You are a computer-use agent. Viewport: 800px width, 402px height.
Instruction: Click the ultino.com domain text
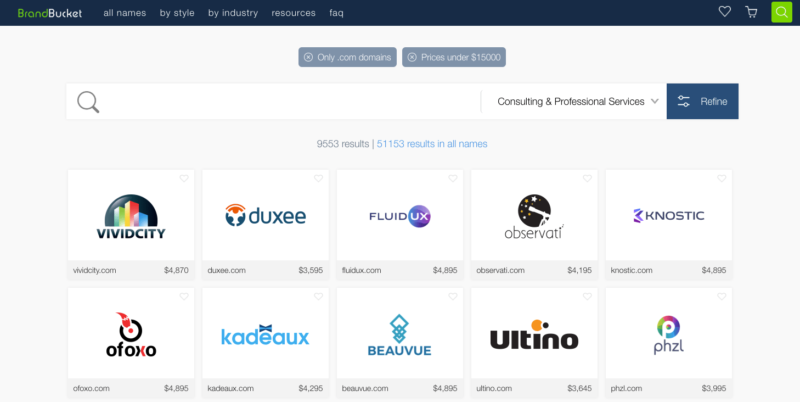(494, 388)
